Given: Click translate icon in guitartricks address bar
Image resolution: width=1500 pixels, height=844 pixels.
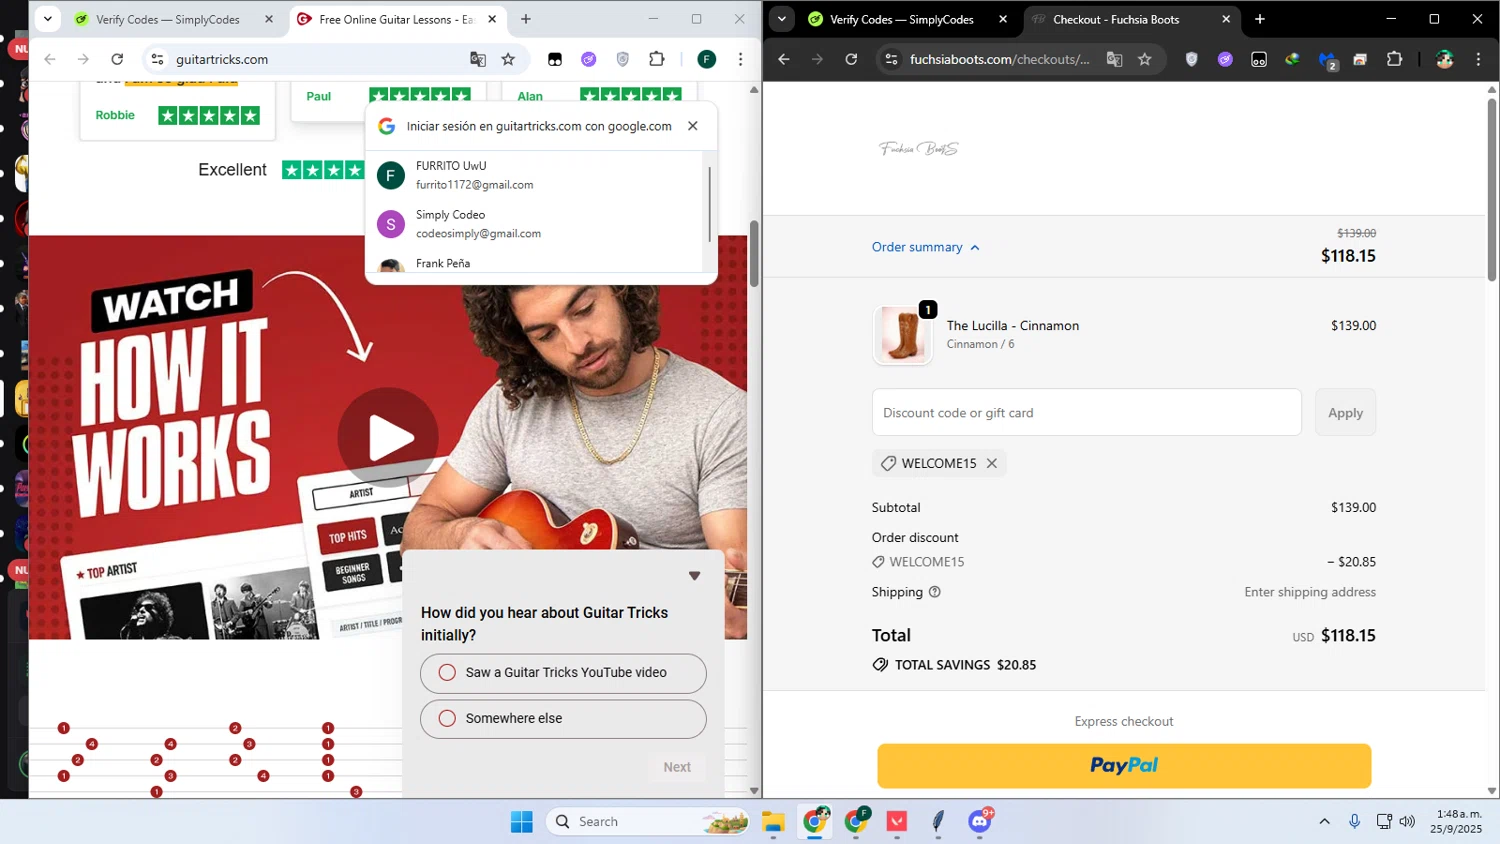Looking at the screenshot, I should click(x=478, y=59).
